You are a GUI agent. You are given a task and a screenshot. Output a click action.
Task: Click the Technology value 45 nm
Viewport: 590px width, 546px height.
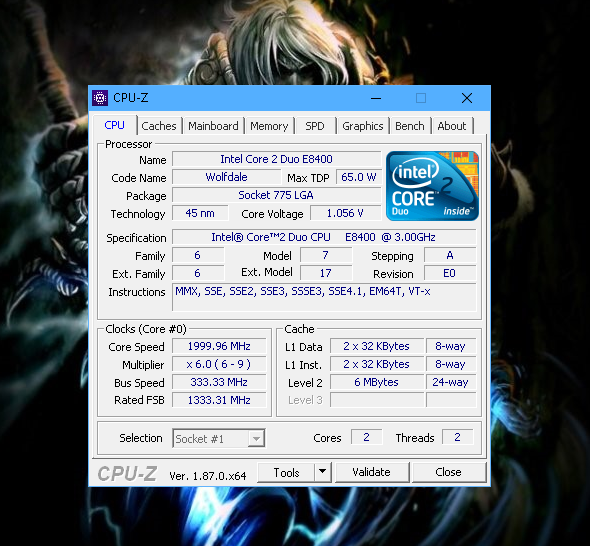(x=200, y=213)
